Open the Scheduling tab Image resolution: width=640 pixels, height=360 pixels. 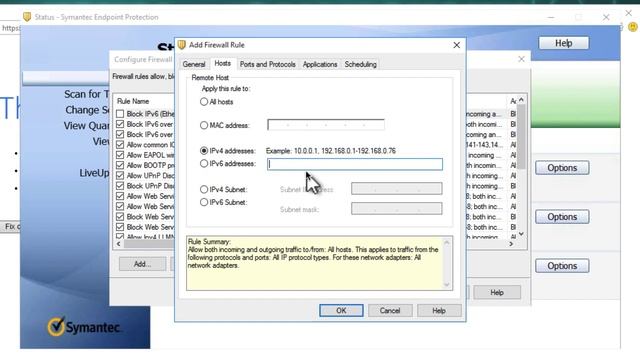point(360,64)
